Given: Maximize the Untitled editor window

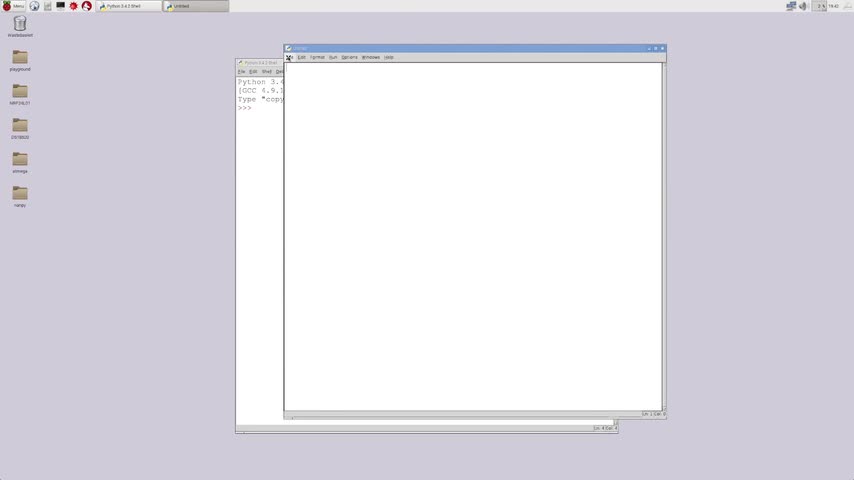Looking at the screenshot, I should point(655,48).
